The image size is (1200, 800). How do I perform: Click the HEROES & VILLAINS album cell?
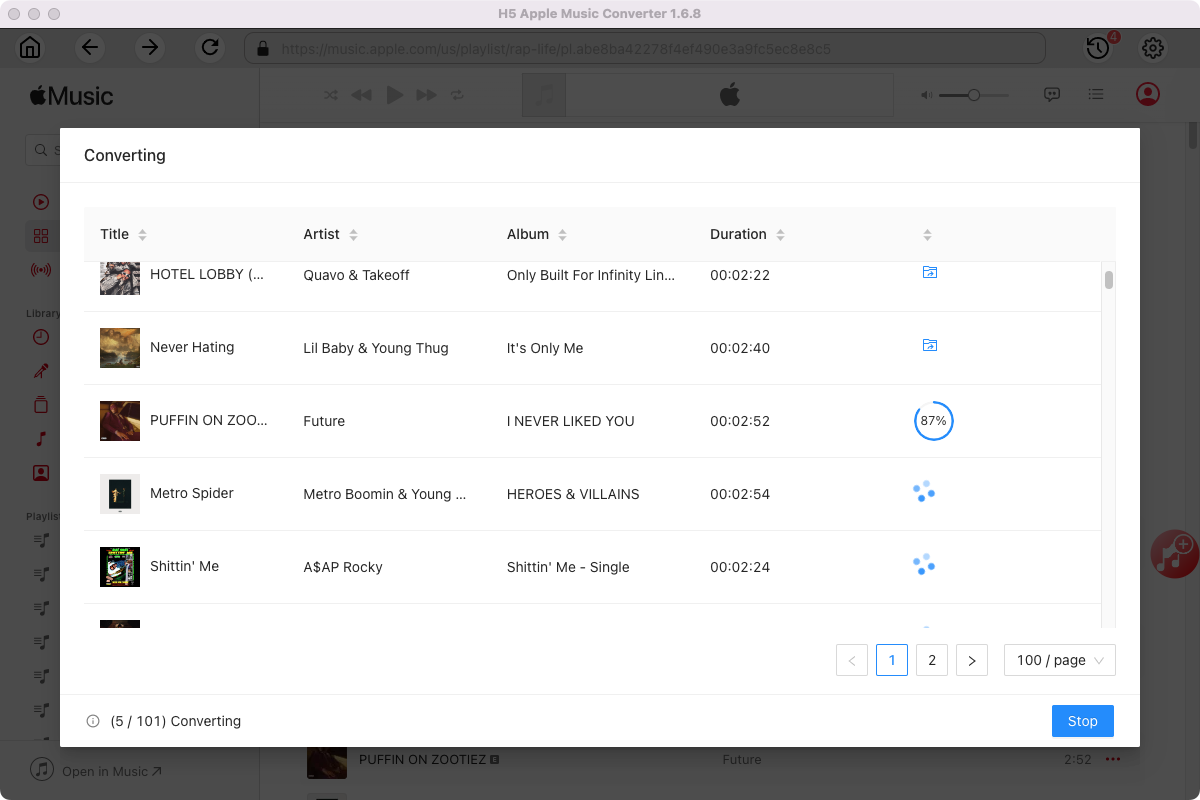pyautogui.click(x=573, y=494)
